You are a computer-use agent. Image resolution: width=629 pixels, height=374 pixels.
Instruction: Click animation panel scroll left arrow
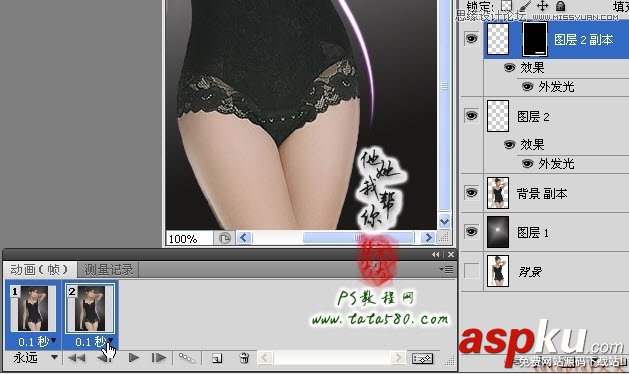tap(265, 357)
